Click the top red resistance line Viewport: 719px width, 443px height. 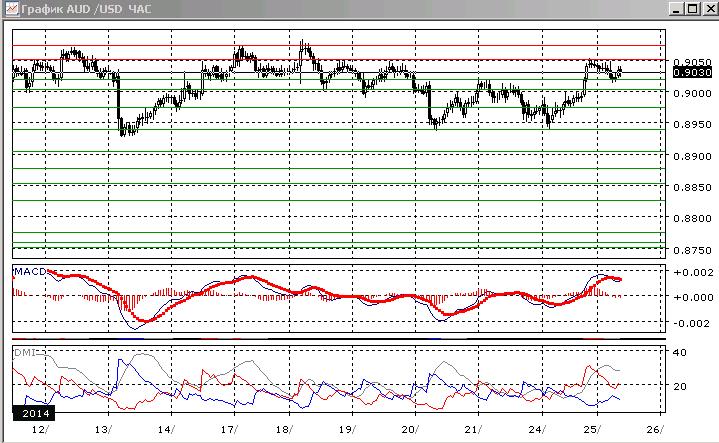point(339,46)
